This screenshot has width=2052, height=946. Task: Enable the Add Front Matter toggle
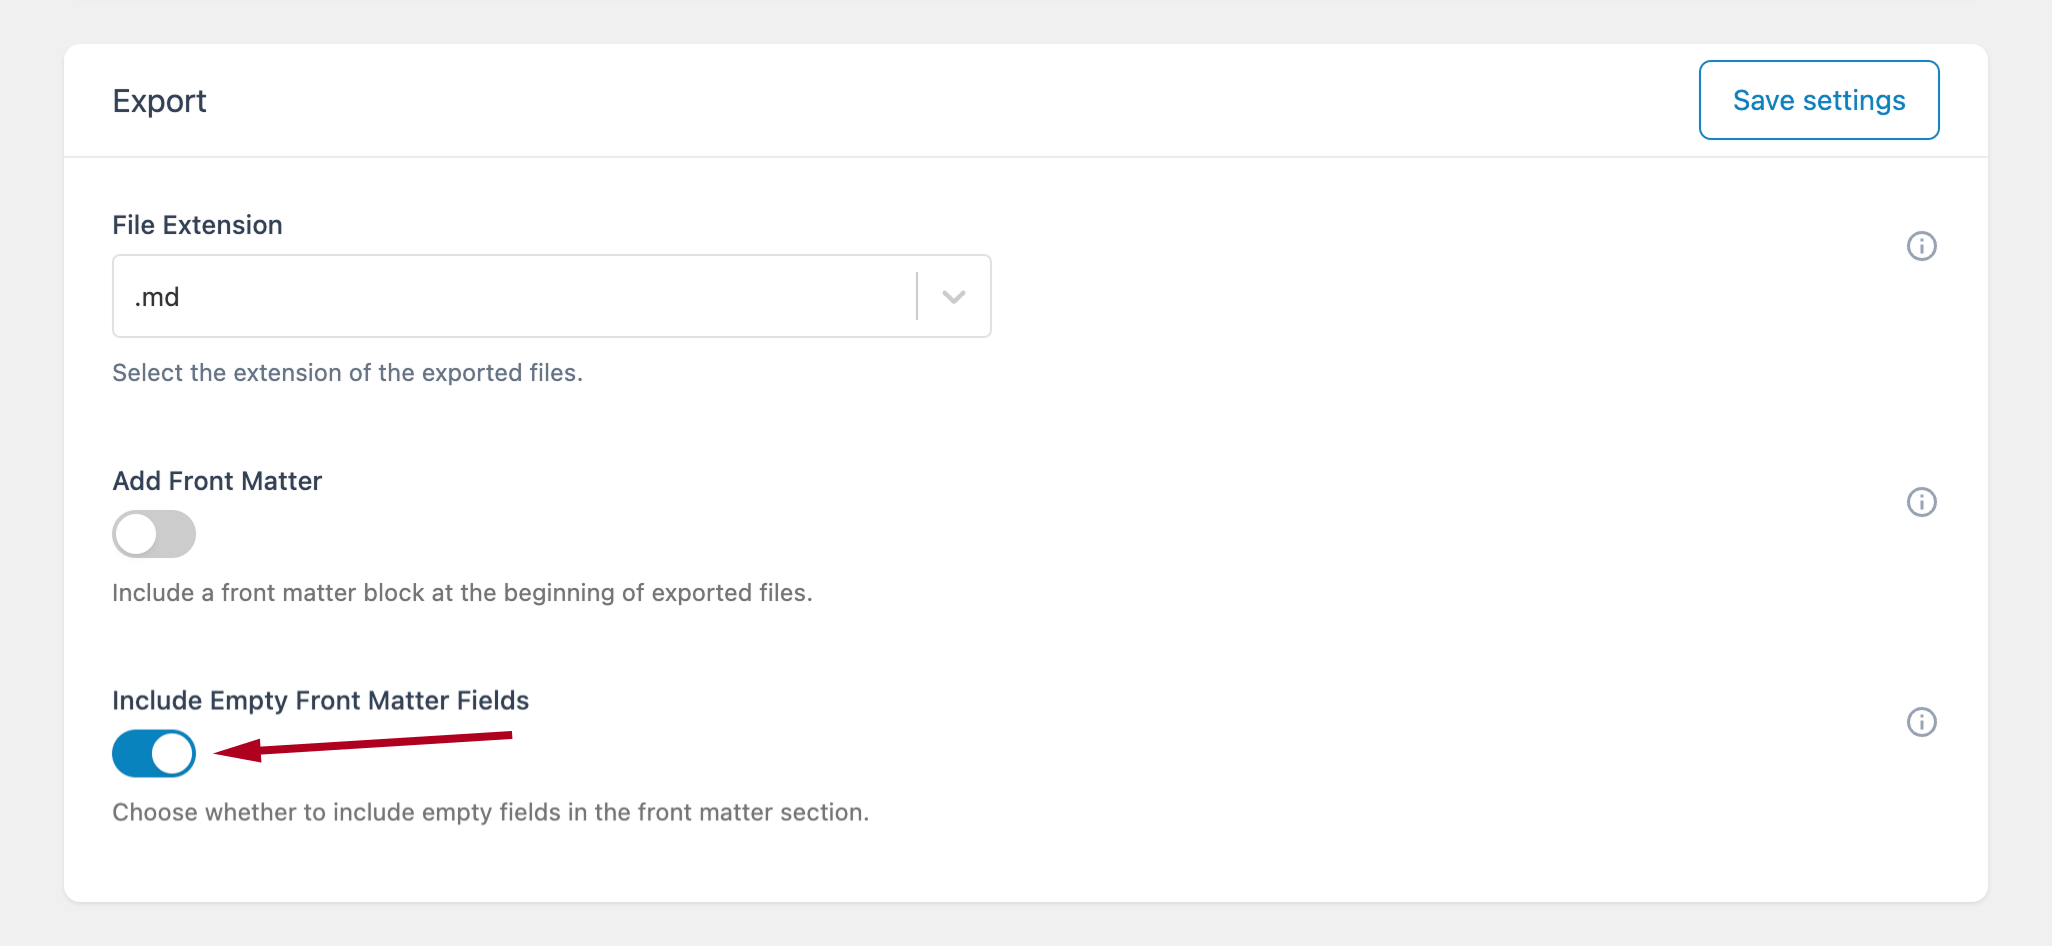pyautogui.click(x=154, y=534)
